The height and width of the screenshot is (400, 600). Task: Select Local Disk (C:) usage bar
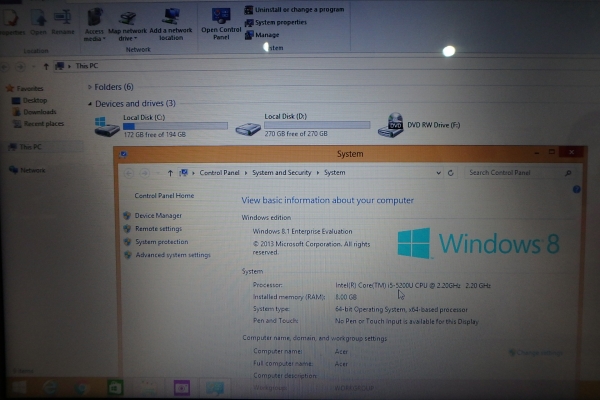175,126
